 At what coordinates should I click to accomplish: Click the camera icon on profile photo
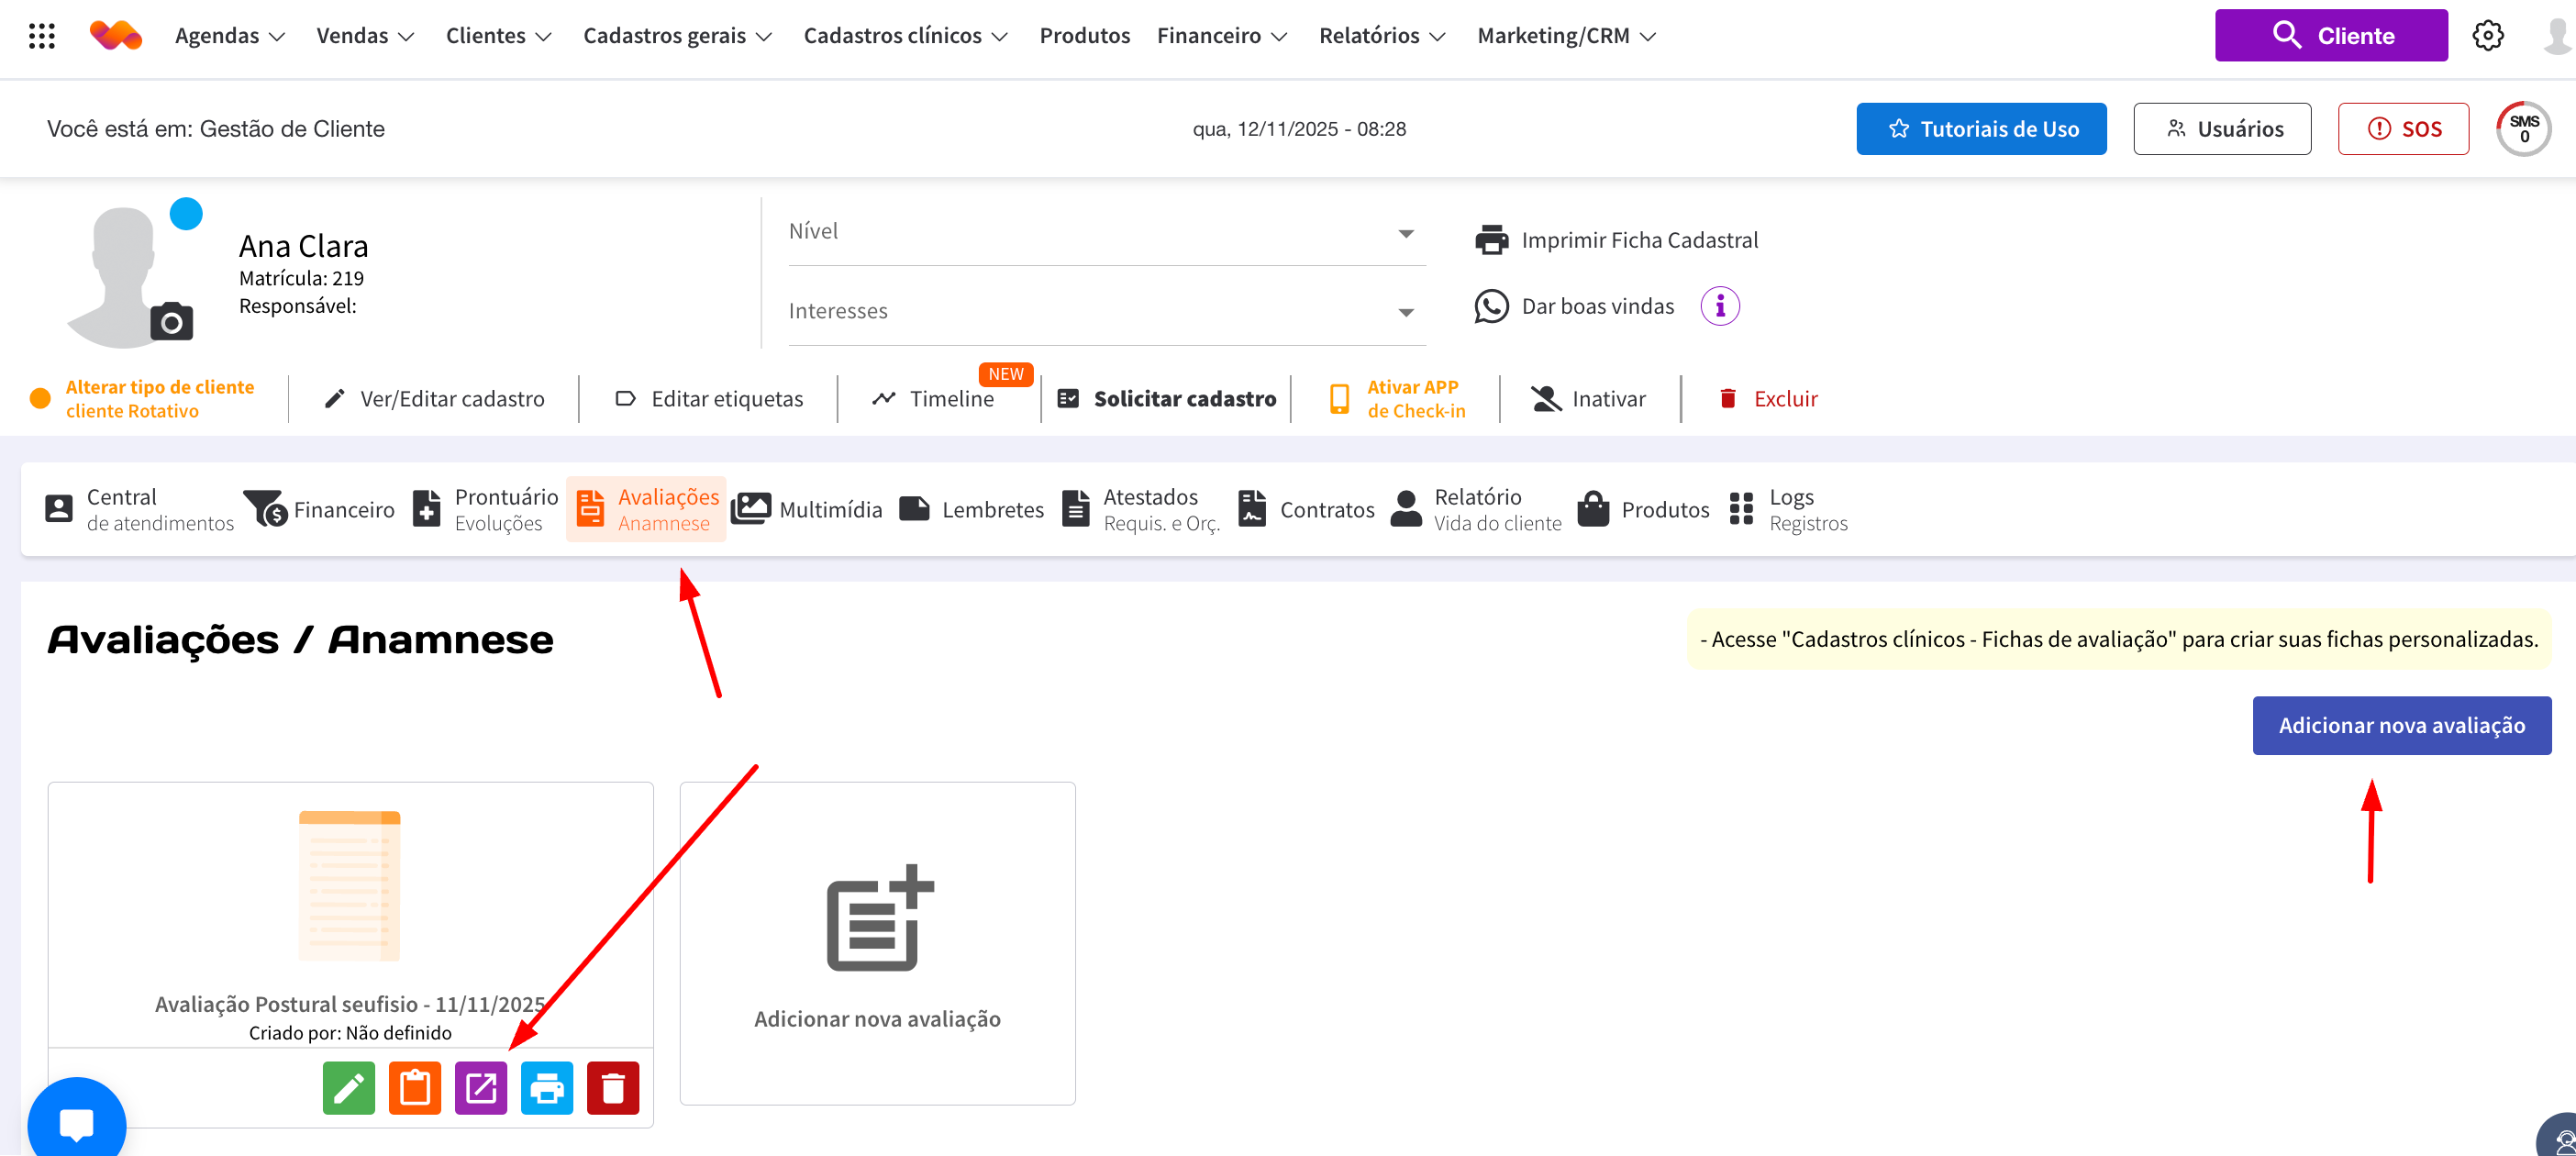tap(171, 322)
